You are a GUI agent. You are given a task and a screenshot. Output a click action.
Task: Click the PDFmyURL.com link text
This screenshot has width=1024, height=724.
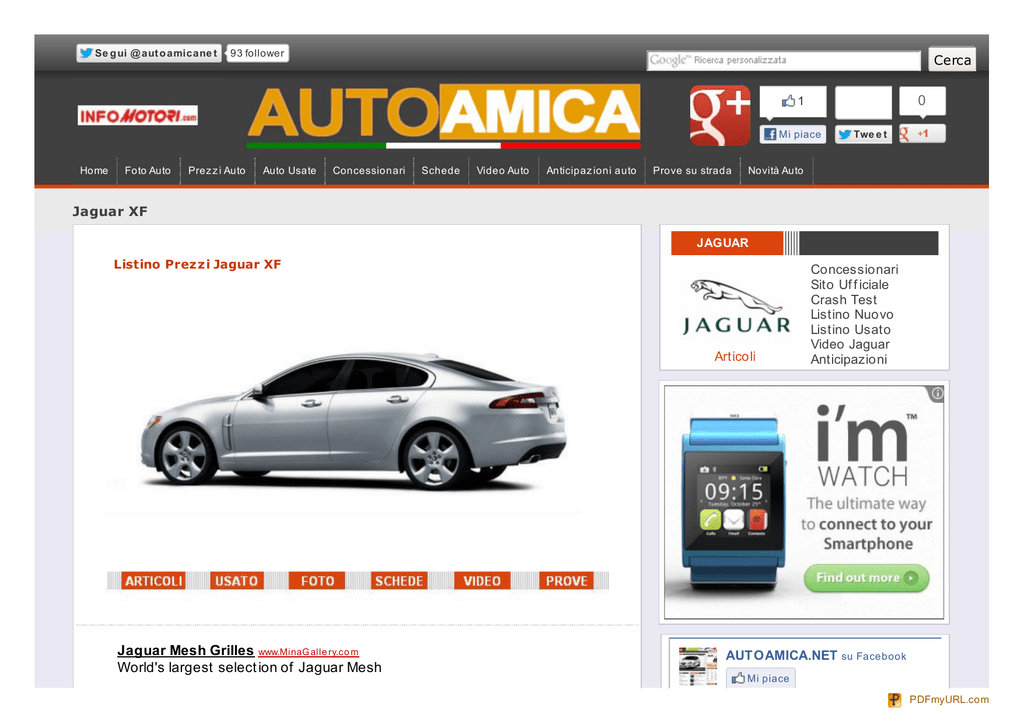pyautogui.click(x=949, y=700)
